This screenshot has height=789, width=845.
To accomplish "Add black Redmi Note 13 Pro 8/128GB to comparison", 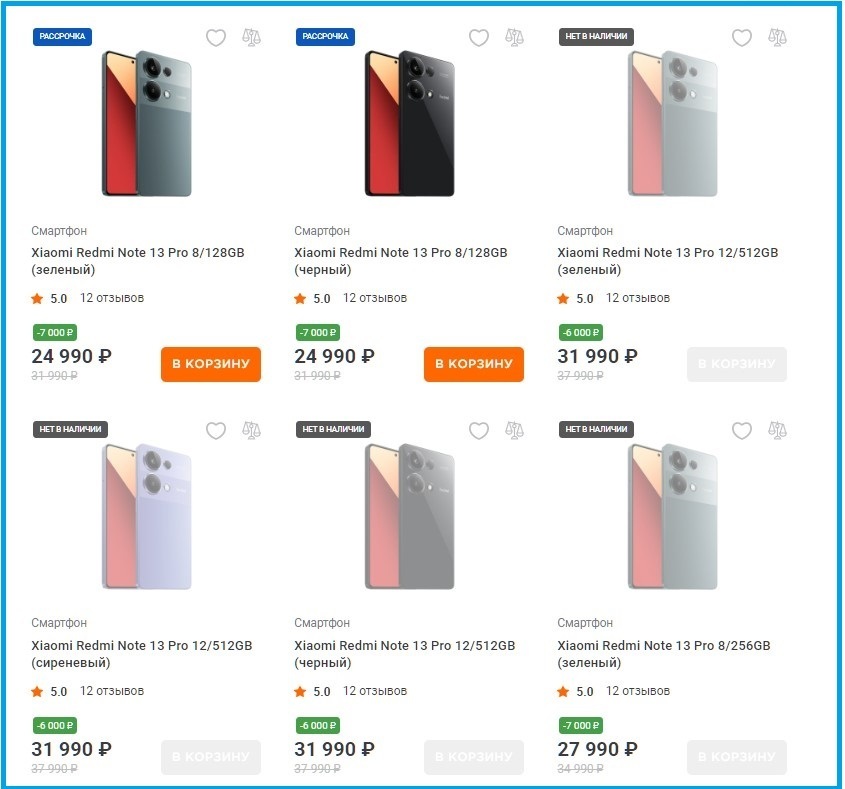I will point(514,38).
